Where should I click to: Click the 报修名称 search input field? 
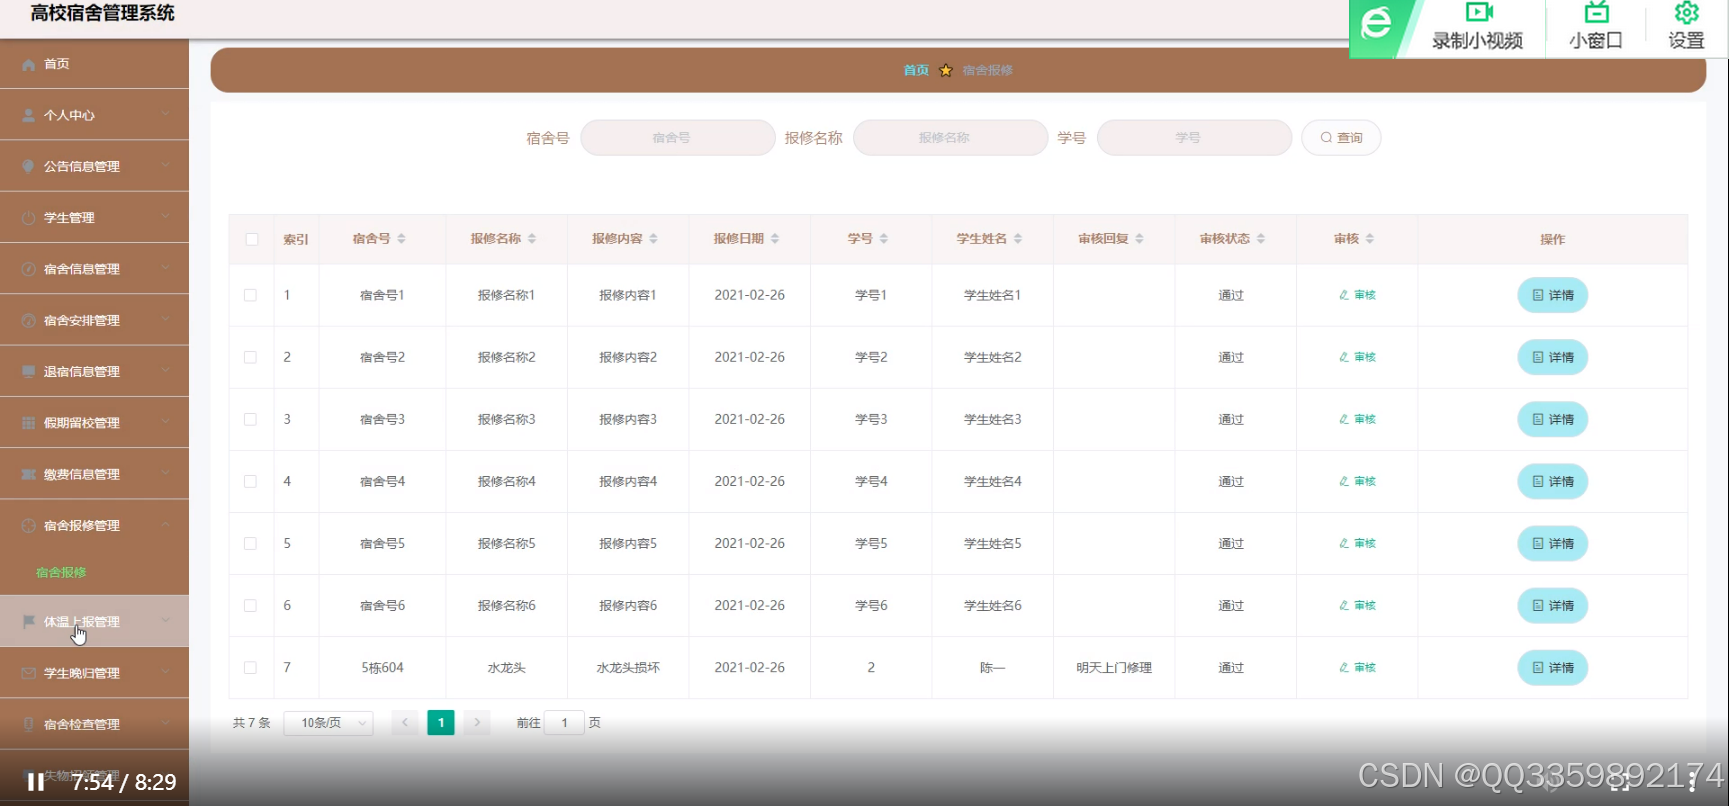951,138
